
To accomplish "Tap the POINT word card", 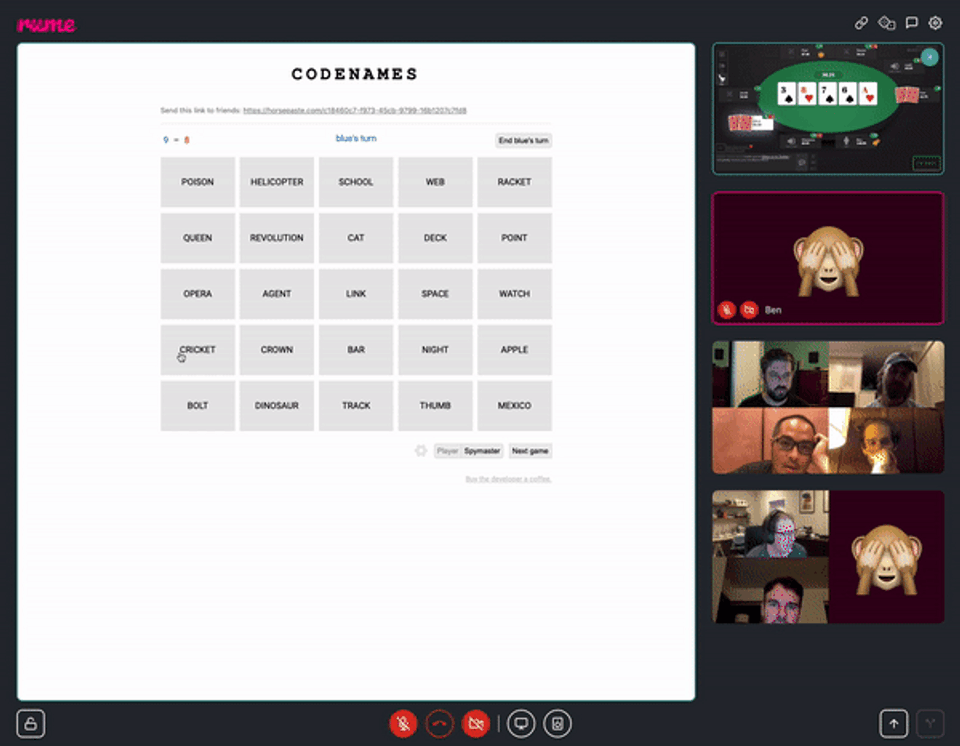I will tap(514, 238).
